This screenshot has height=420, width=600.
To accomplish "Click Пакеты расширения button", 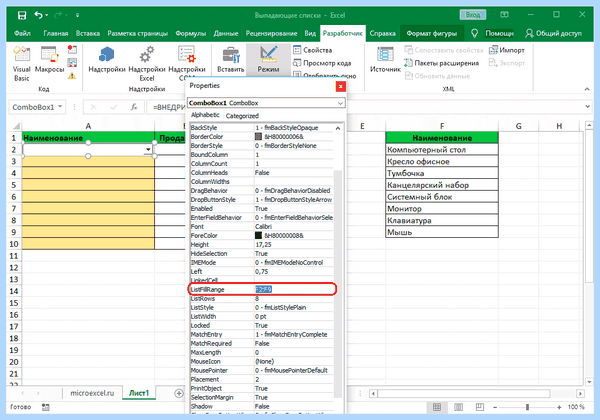I will click(441, 63).
